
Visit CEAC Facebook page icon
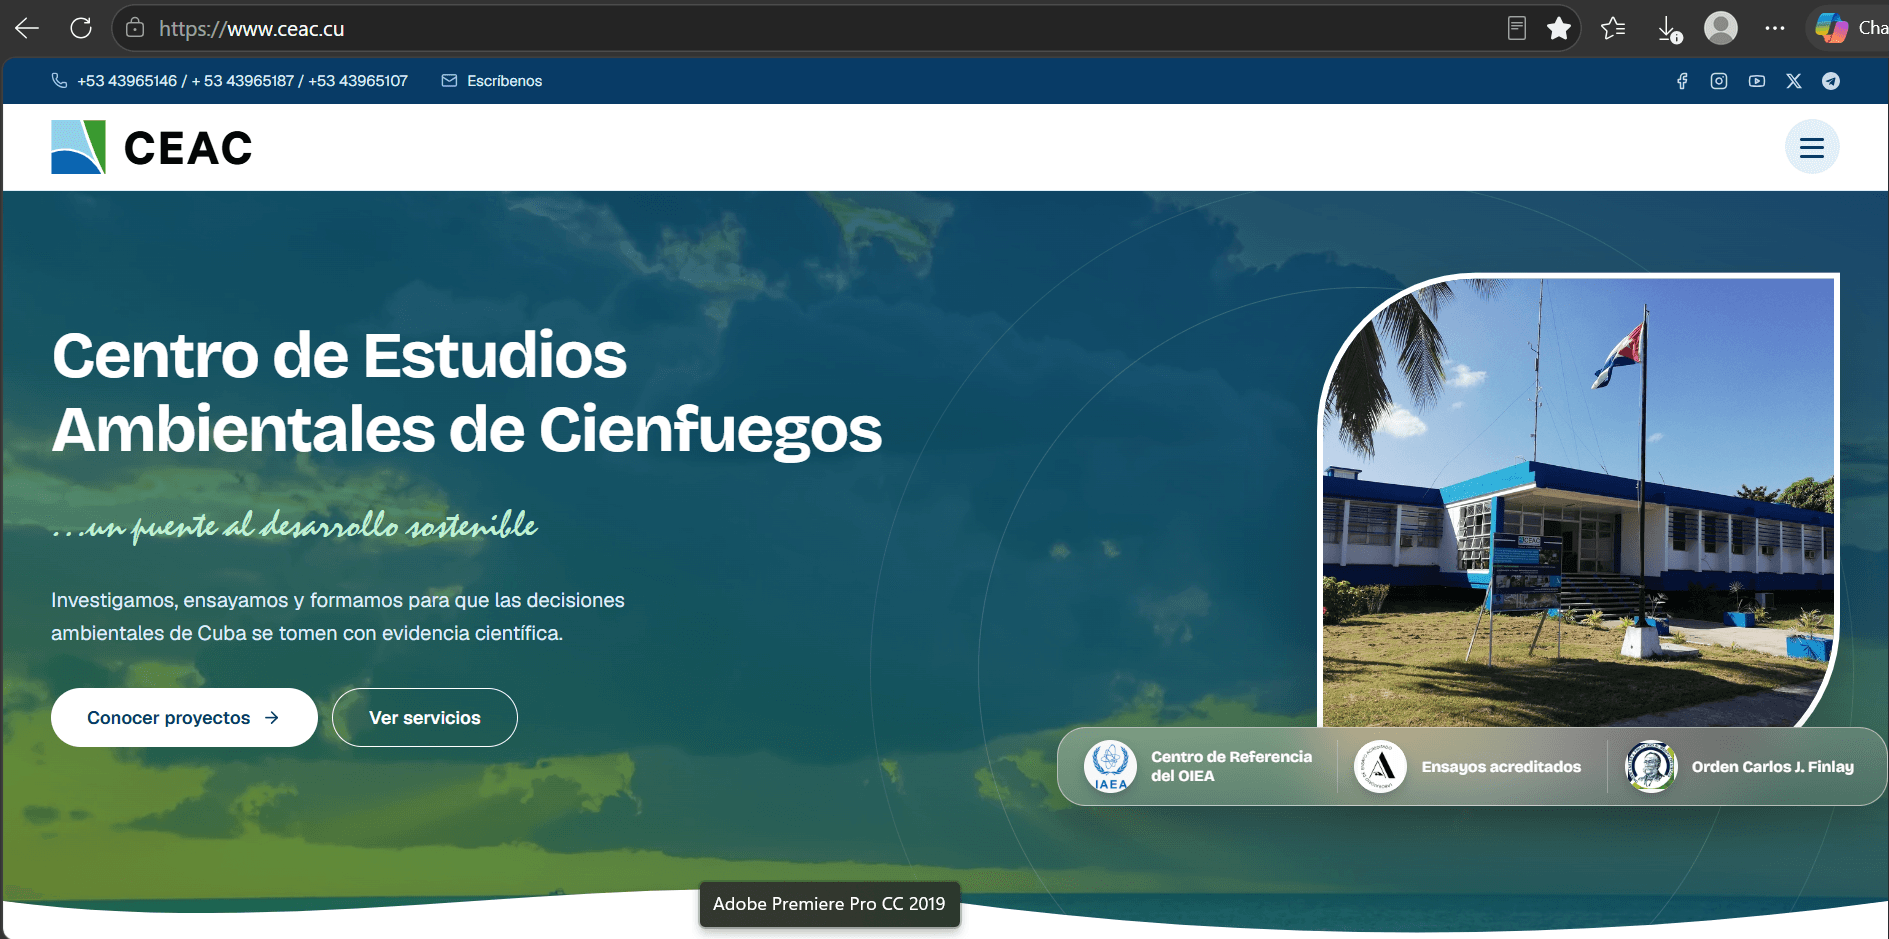click(1682, 81)
